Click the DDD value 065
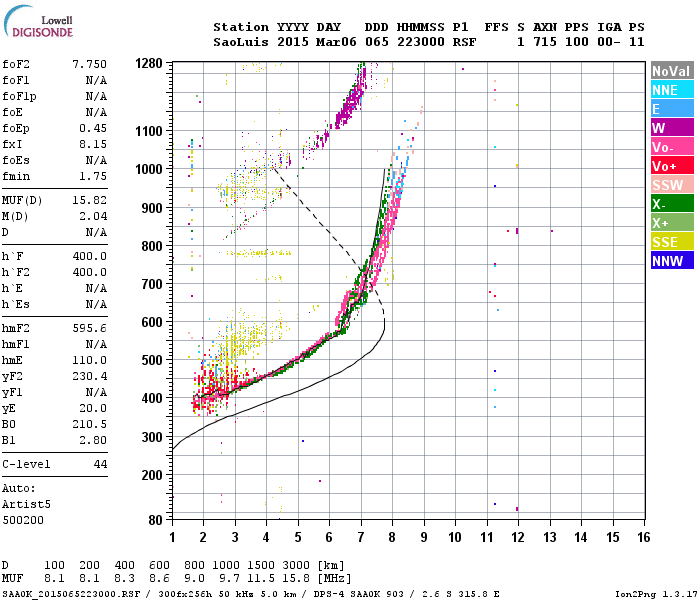 [x=377, y=42]
